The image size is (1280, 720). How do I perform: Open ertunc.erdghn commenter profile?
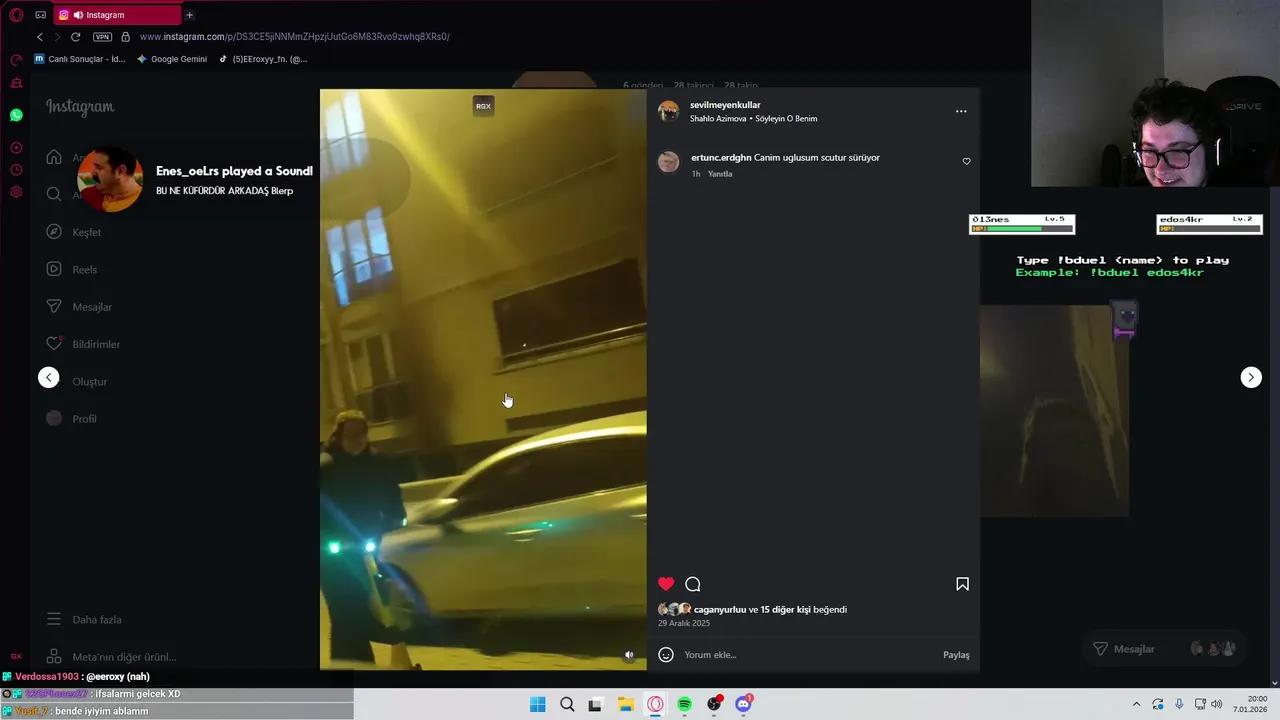click(x=721, y=157)
